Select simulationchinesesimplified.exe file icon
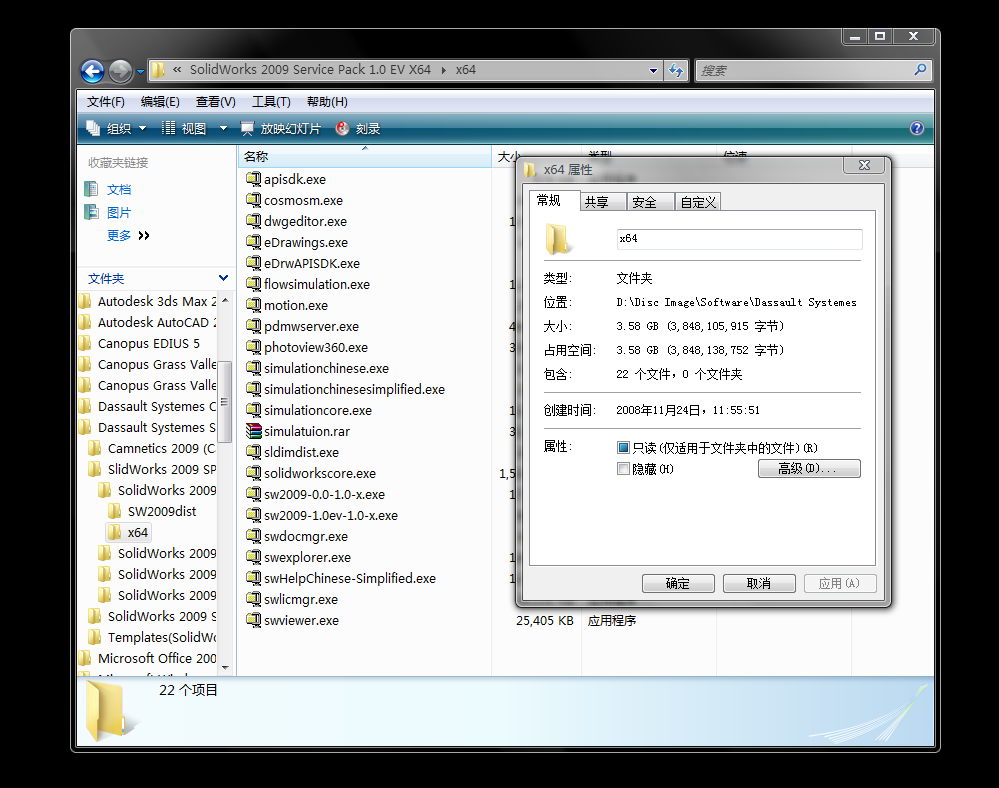This screenshot has height=788, width=999. pos(254,389)
